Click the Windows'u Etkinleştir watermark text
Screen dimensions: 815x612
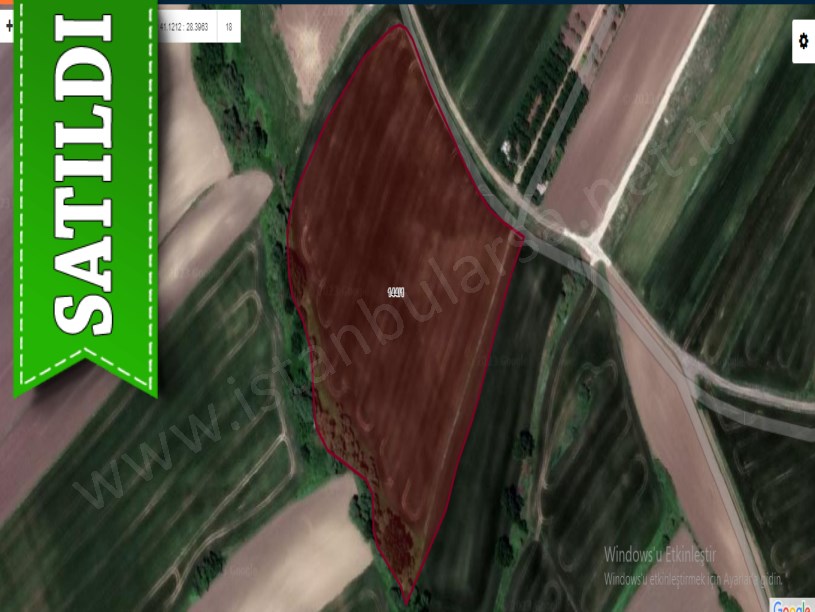point(667,556)
